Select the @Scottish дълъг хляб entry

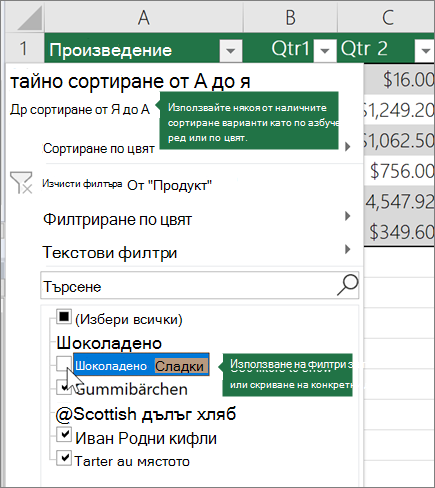(146, 414)
